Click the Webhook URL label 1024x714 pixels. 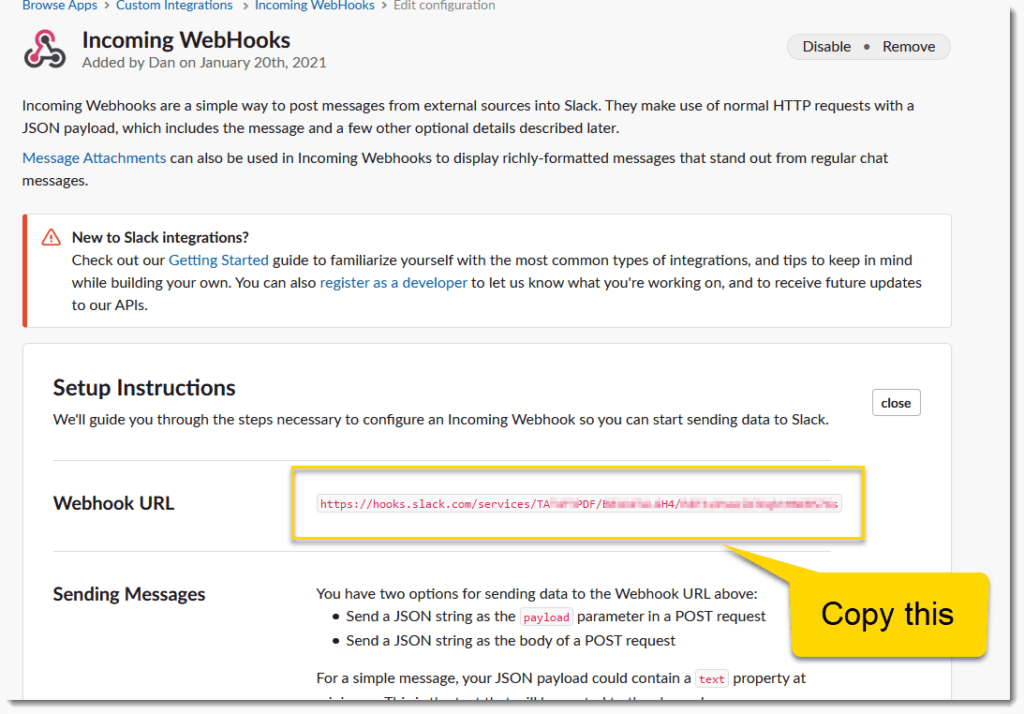(x=114, y=504)
